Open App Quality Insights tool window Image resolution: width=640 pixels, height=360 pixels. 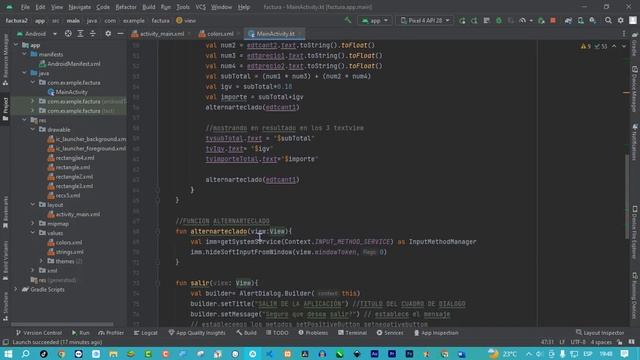click(197, 333)
